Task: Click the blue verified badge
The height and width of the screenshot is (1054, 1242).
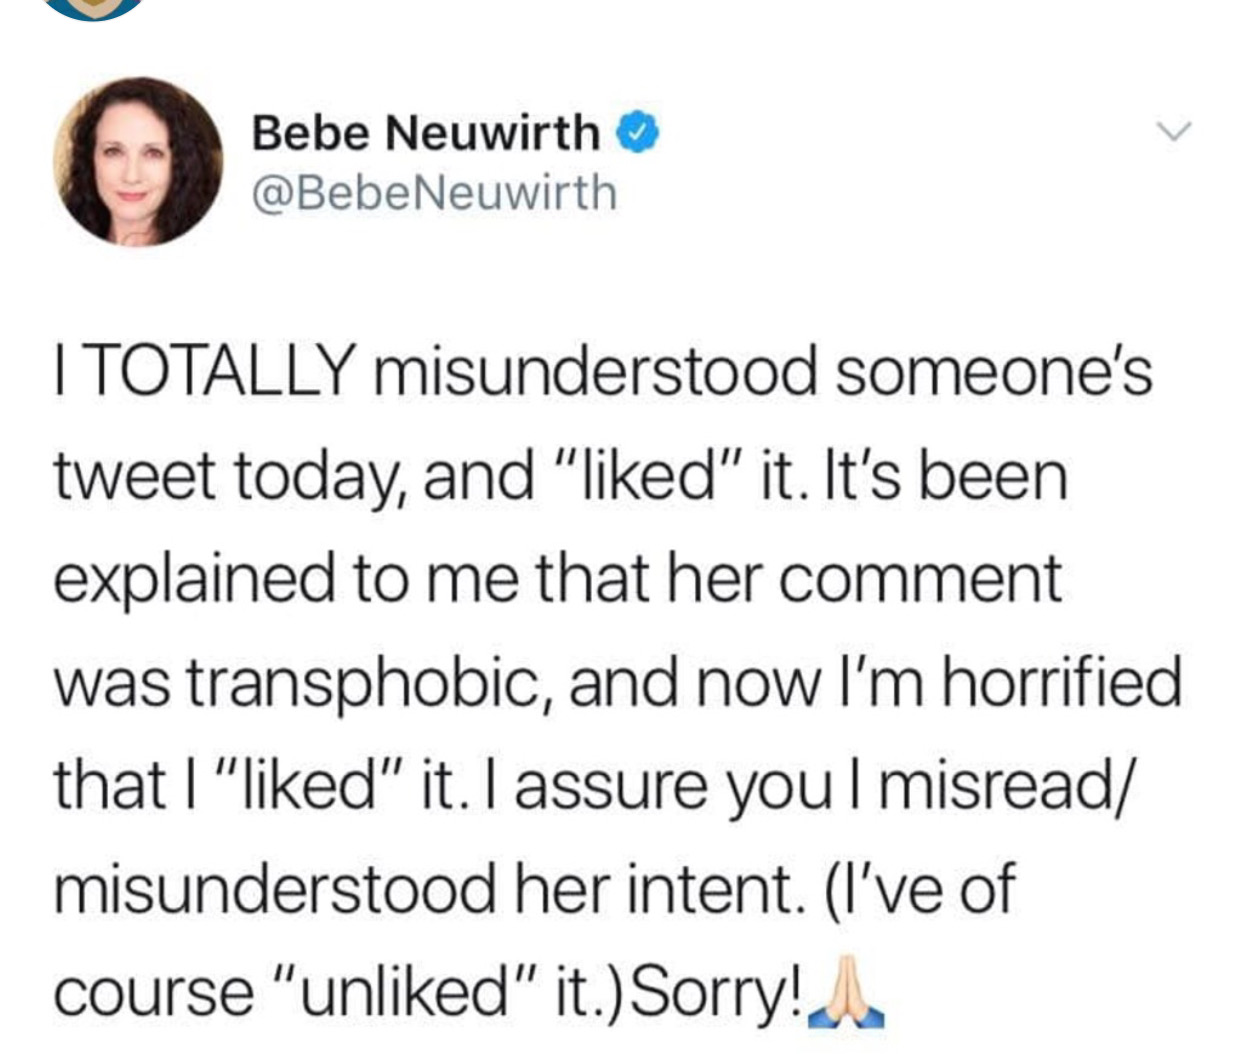Action: click(x=638, y=131)
